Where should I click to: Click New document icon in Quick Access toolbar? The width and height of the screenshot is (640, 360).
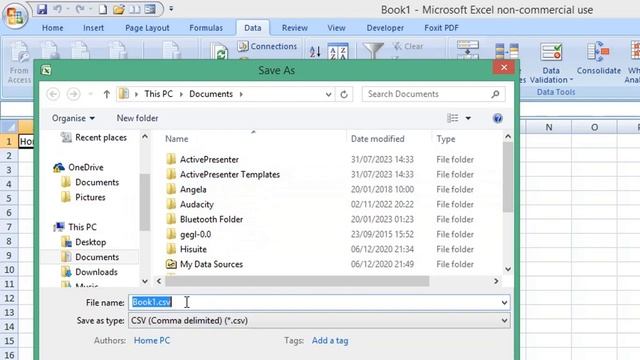(103, 9)
